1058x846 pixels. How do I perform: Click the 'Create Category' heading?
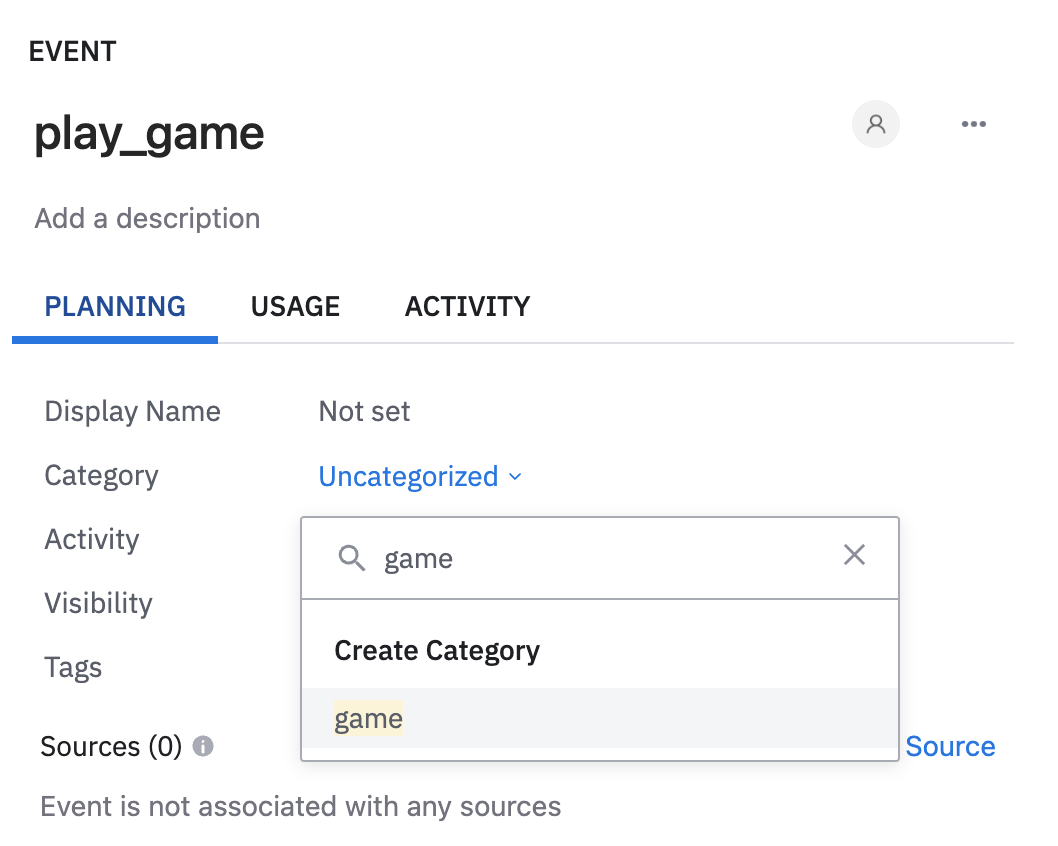click(437, 651)
